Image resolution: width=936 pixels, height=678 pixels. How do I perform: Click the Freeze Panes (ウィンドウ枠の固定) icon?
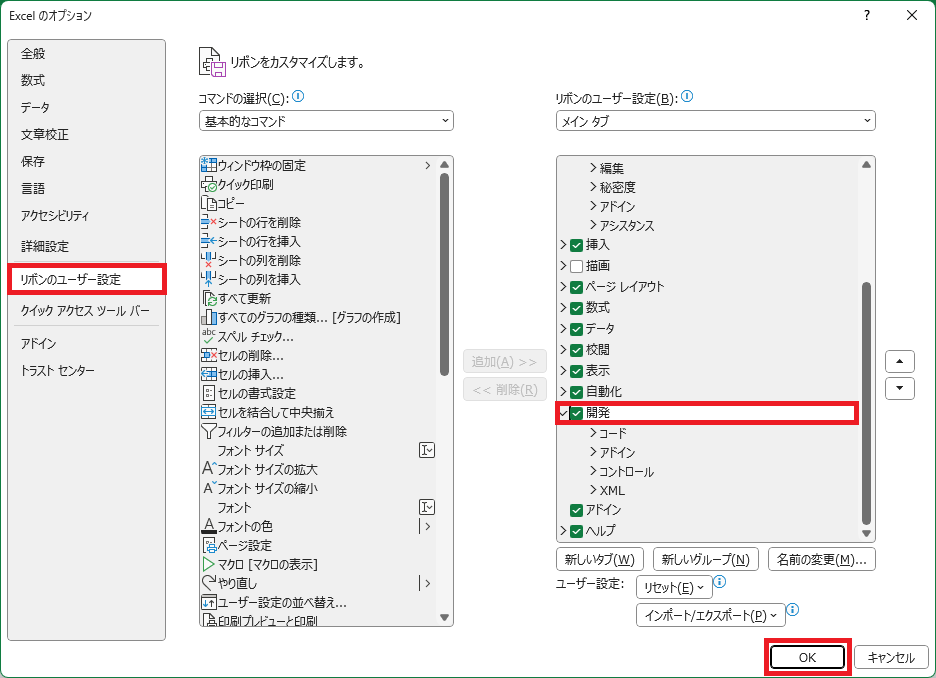point(209,166)
